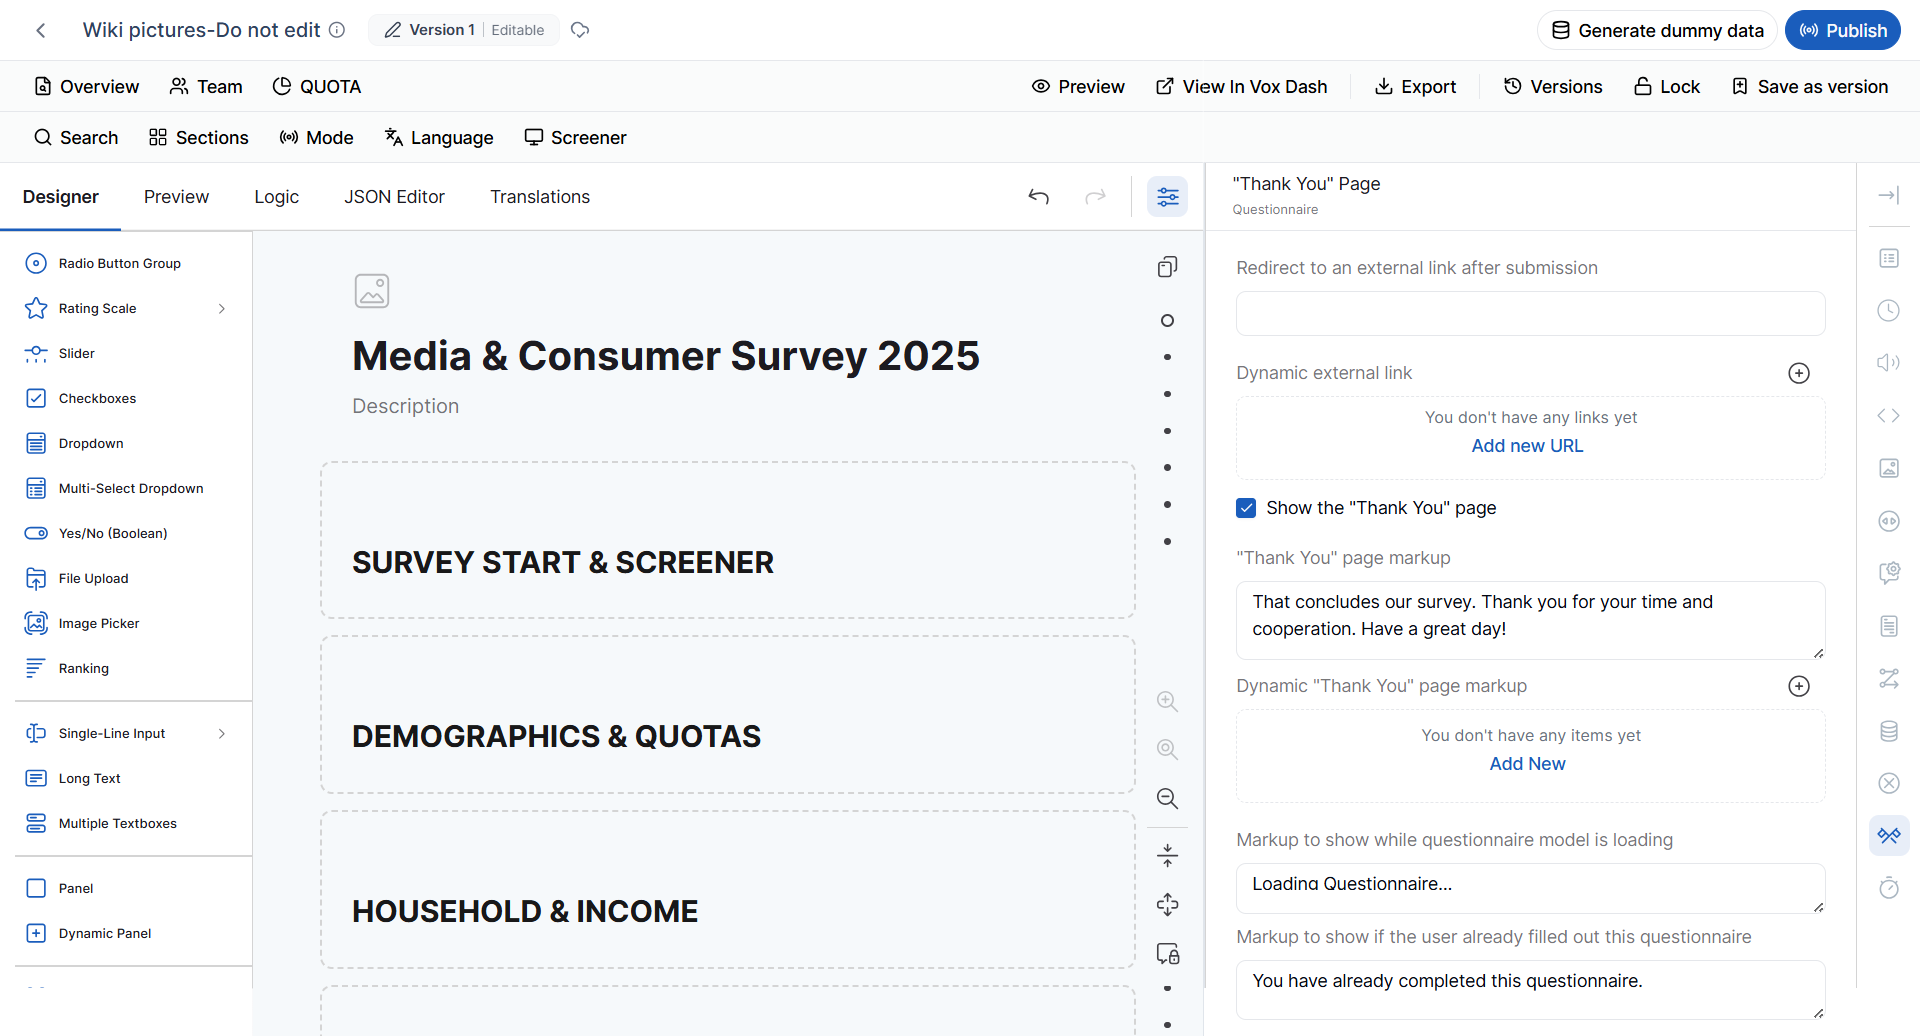Open the Logic tab
This screenshot has width=1920, height=1036.
pyautogui.click(x=277, y=197)
